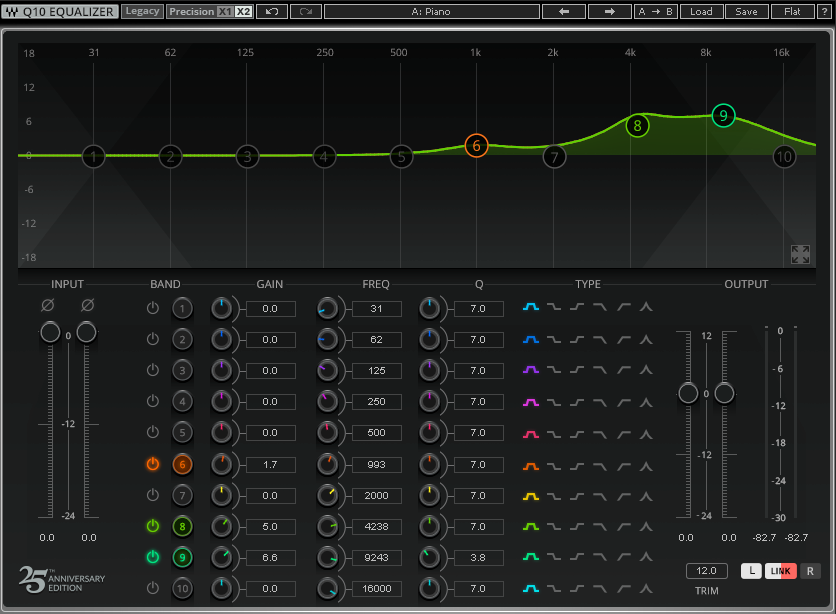Click band 1 node on the EQ graph

click(x=93, y=157)
